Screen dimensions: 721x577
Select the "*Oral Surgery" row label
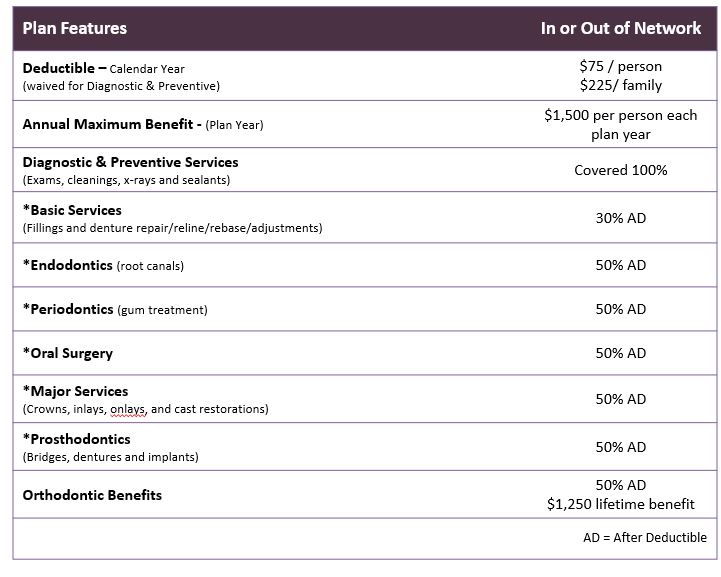click(x=68, y=353)
